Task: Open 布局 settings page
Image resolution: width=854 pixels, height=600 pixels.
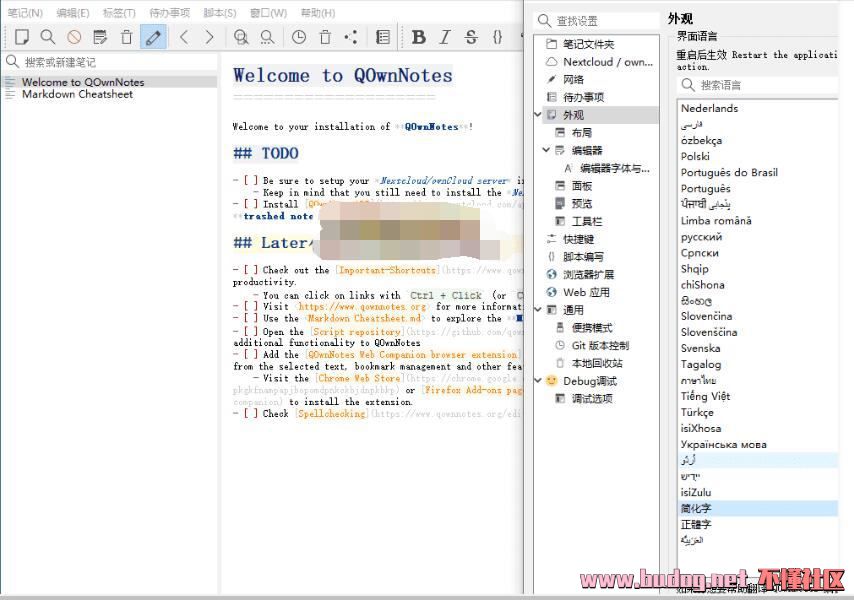Action: click(x=581, y=132)
